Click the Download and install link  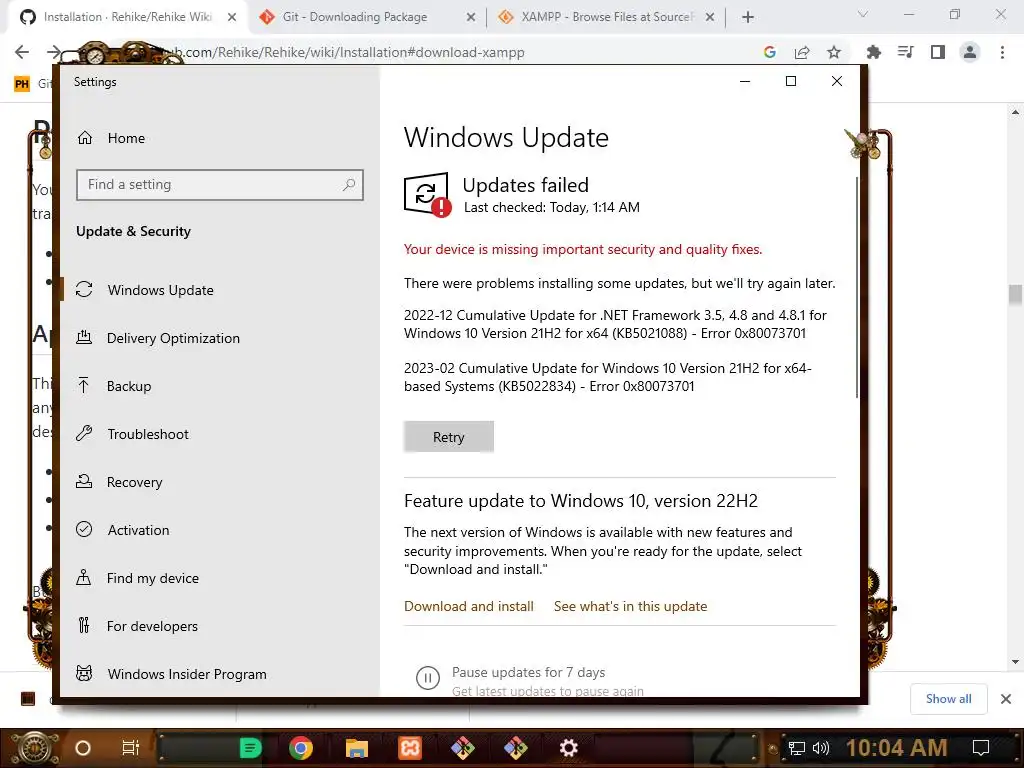pyautogui.click(x=469, y=606)
